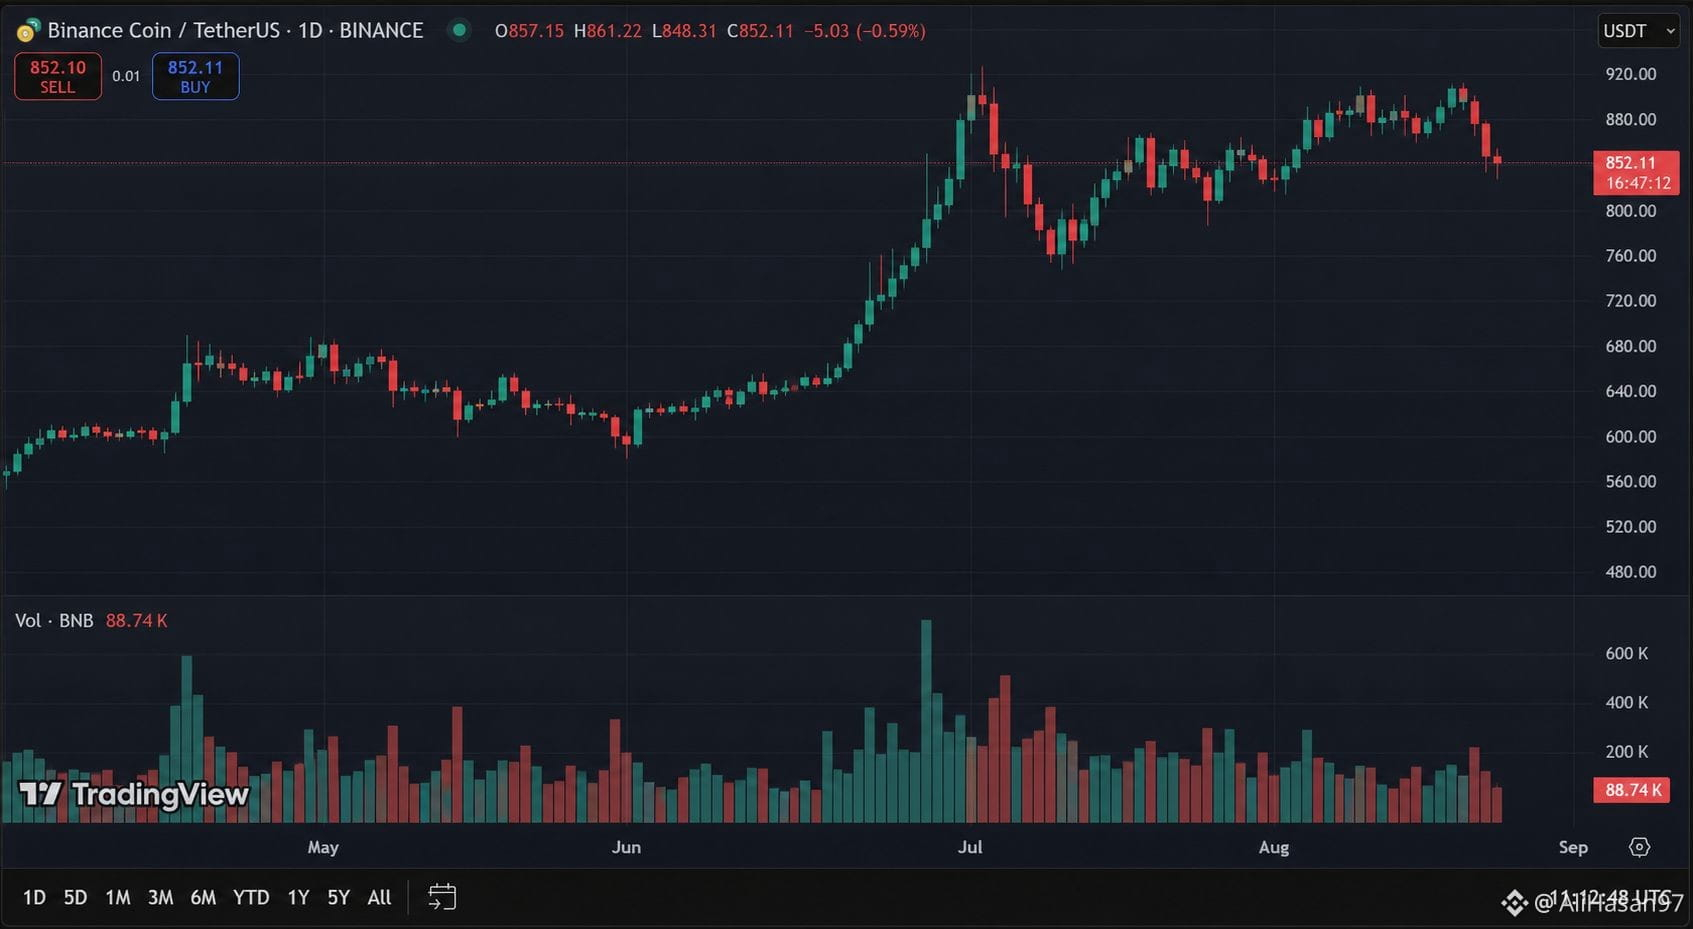The image size is (1693, 929).
Task: Click the Jun label on the time axis
Action: pyautogui.click(x=626, y=847)
